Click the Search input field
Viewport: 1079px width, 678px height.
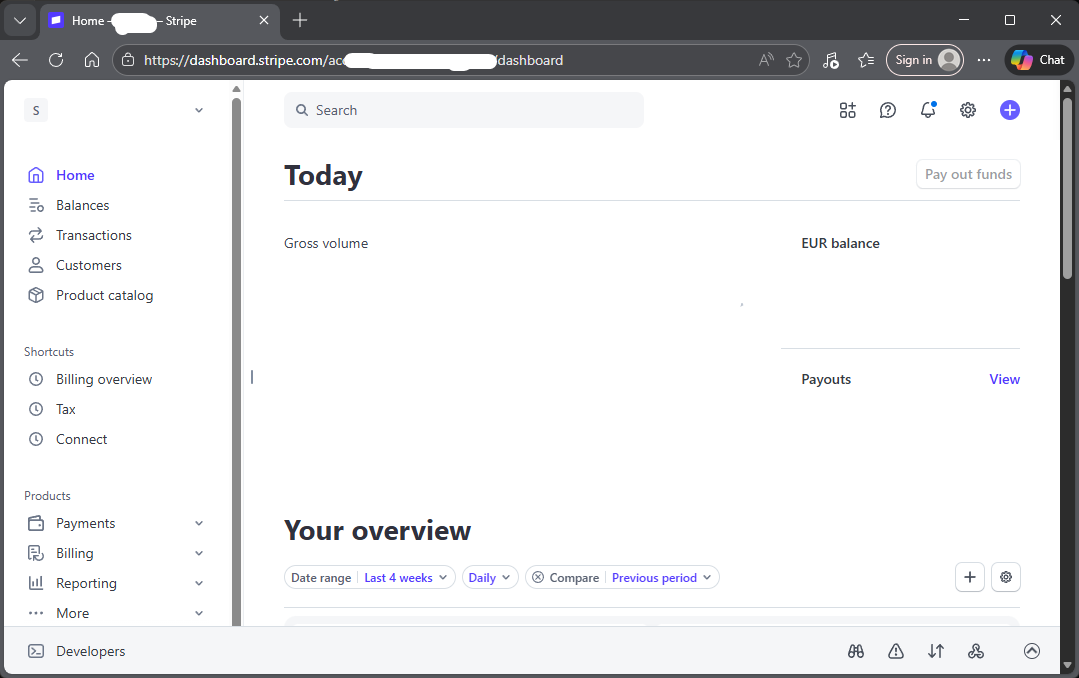pyautogui.click(x=464, y=110)
